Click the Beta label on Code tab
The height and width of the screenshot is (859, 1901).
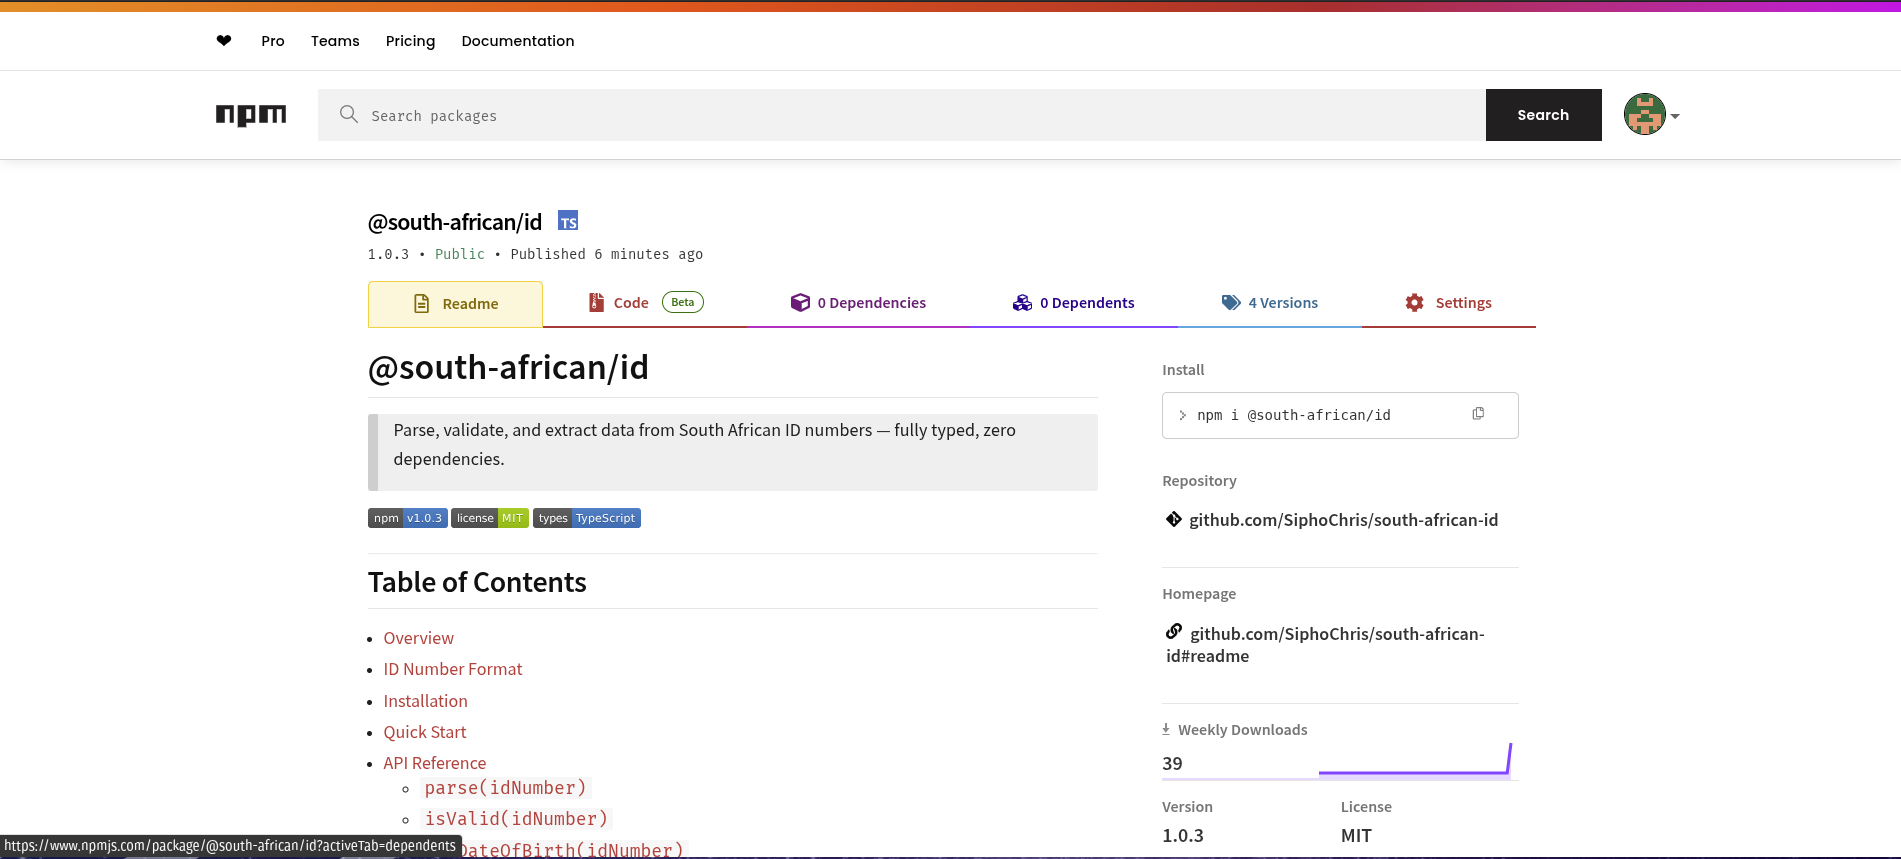coord(683,302)
